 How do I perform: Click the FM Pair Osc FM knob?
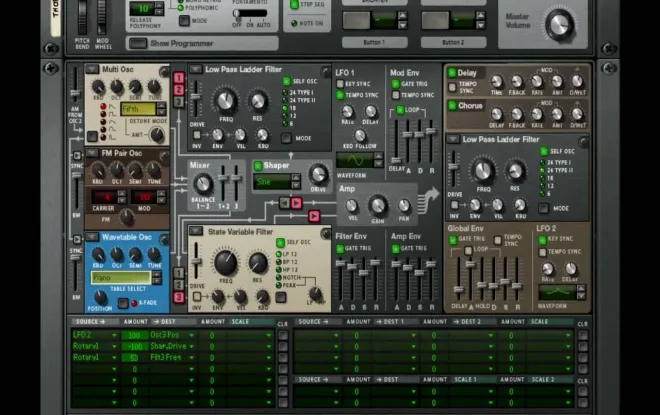[x=128, y=217]
